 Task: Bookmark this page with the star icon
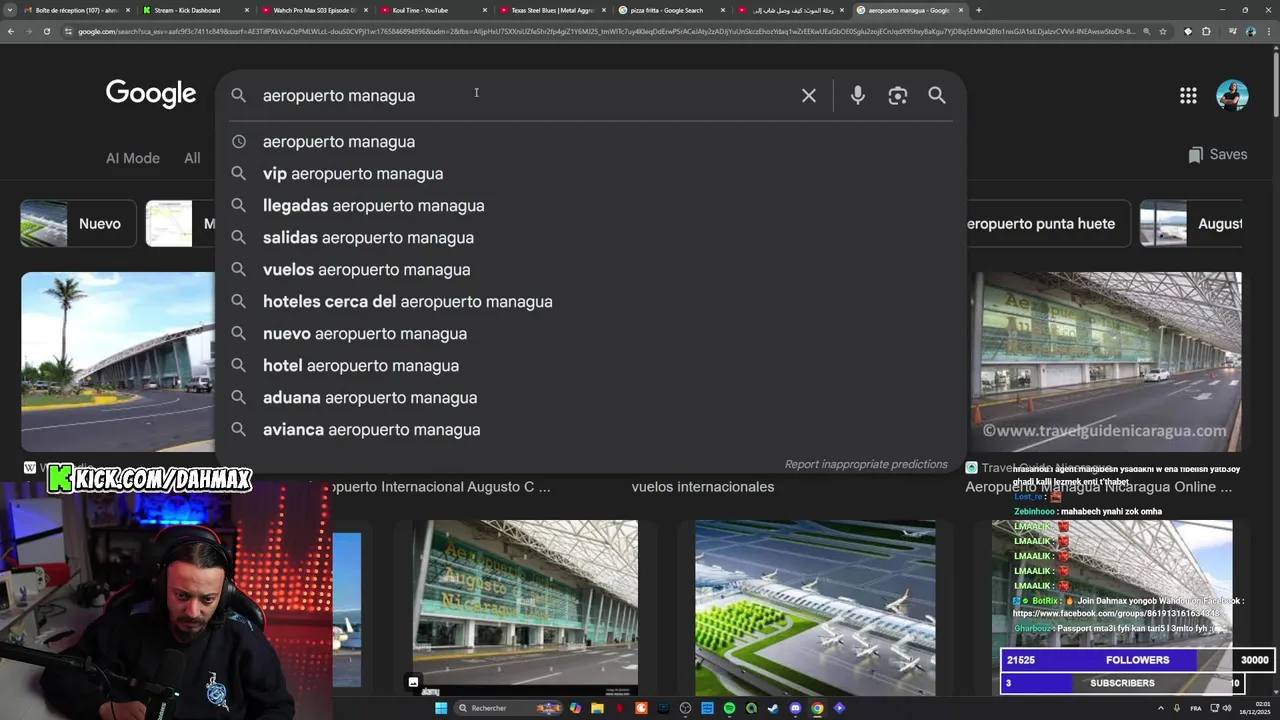pyautogui.click(x=1162, y=31)
